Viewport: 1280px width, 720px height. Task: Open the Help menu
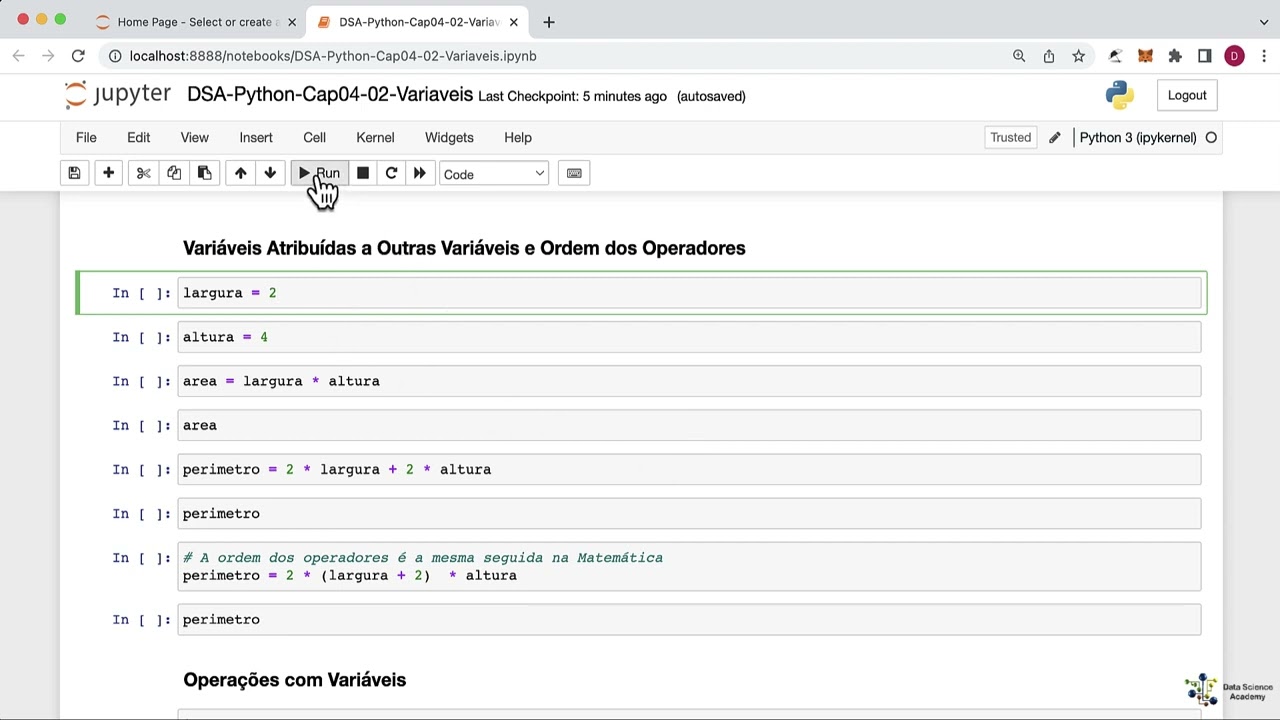pyautogui.click(x=518, y=138)
